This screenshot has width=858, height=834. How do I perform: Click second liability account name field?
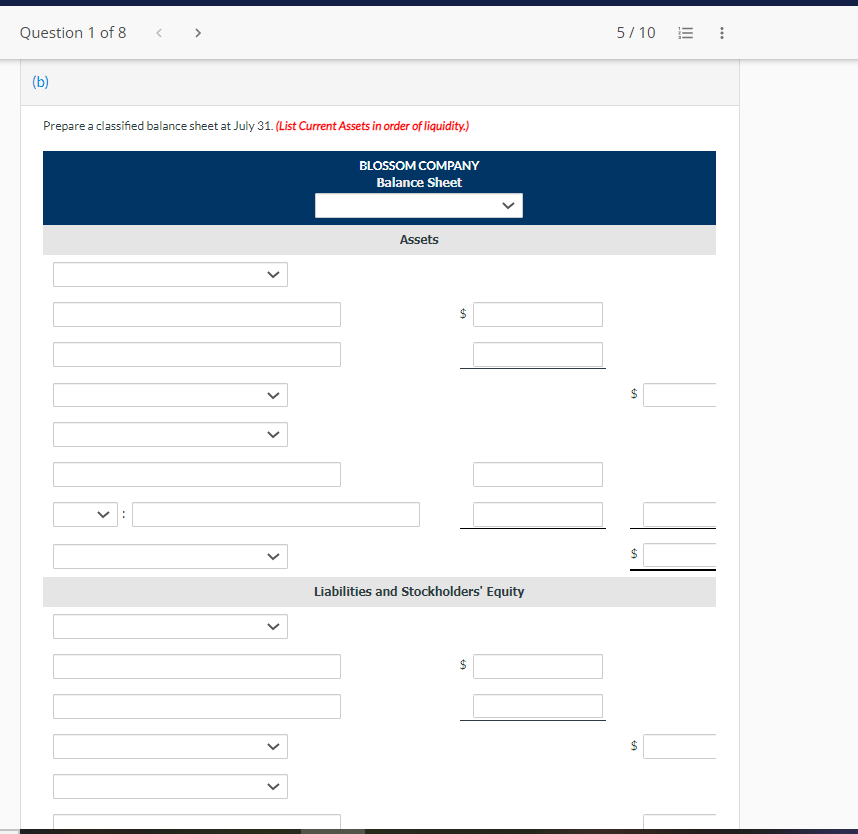(x=197, y=706)
